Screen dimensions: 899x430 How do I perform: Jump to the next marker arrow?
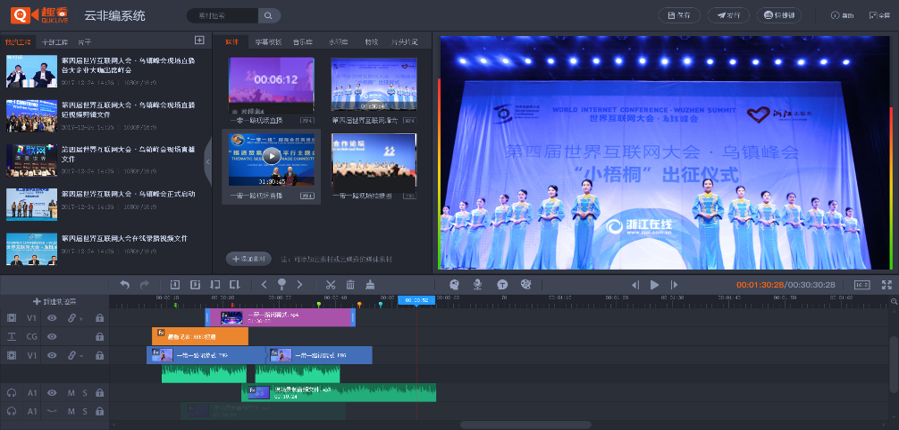tap(299, 284)
